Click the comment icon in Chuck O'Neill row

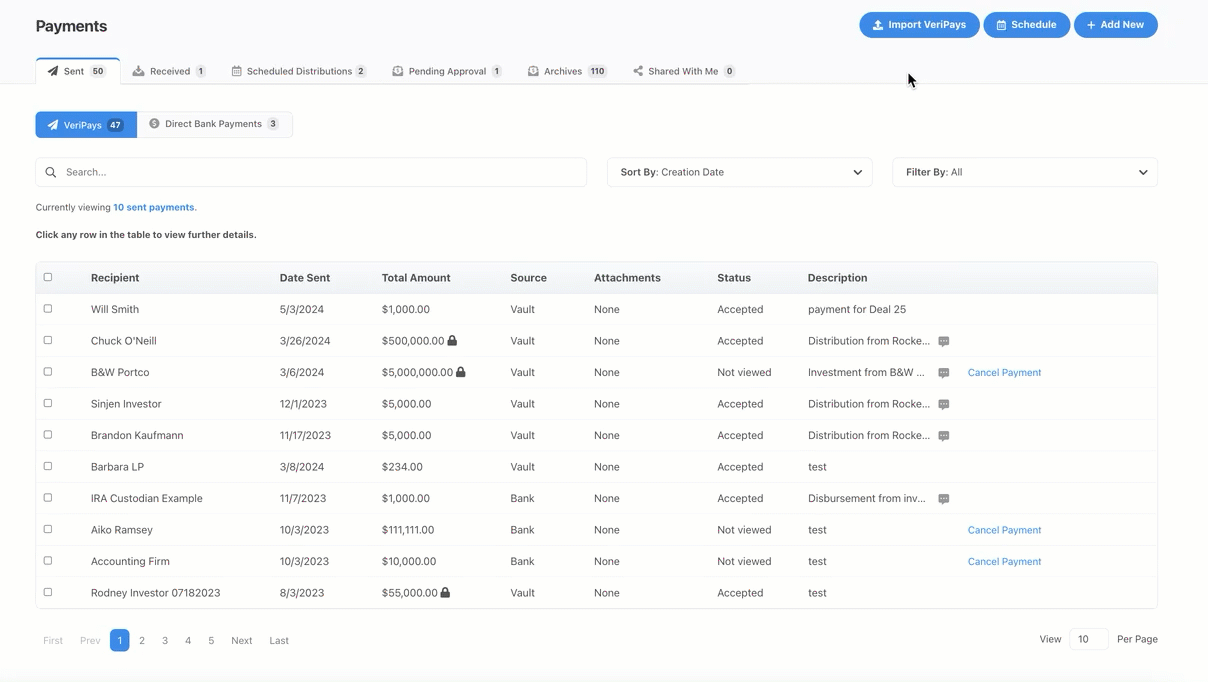[x=943, y=341]
